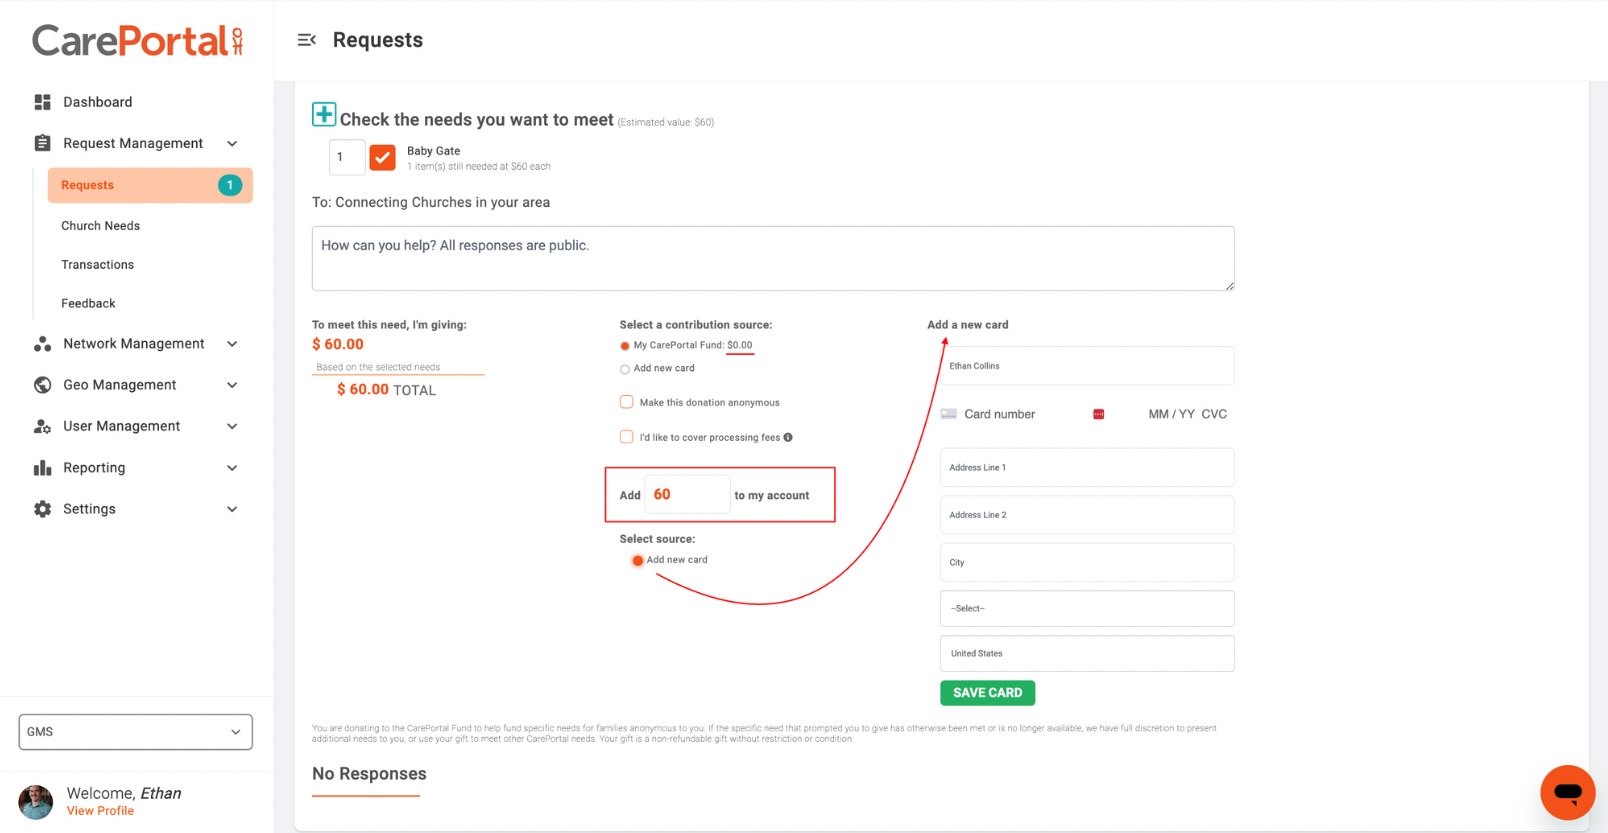Expand the GMS dropdown at bottom left
Viewport: 1608px width, 833px height.
tap(135, 731)
